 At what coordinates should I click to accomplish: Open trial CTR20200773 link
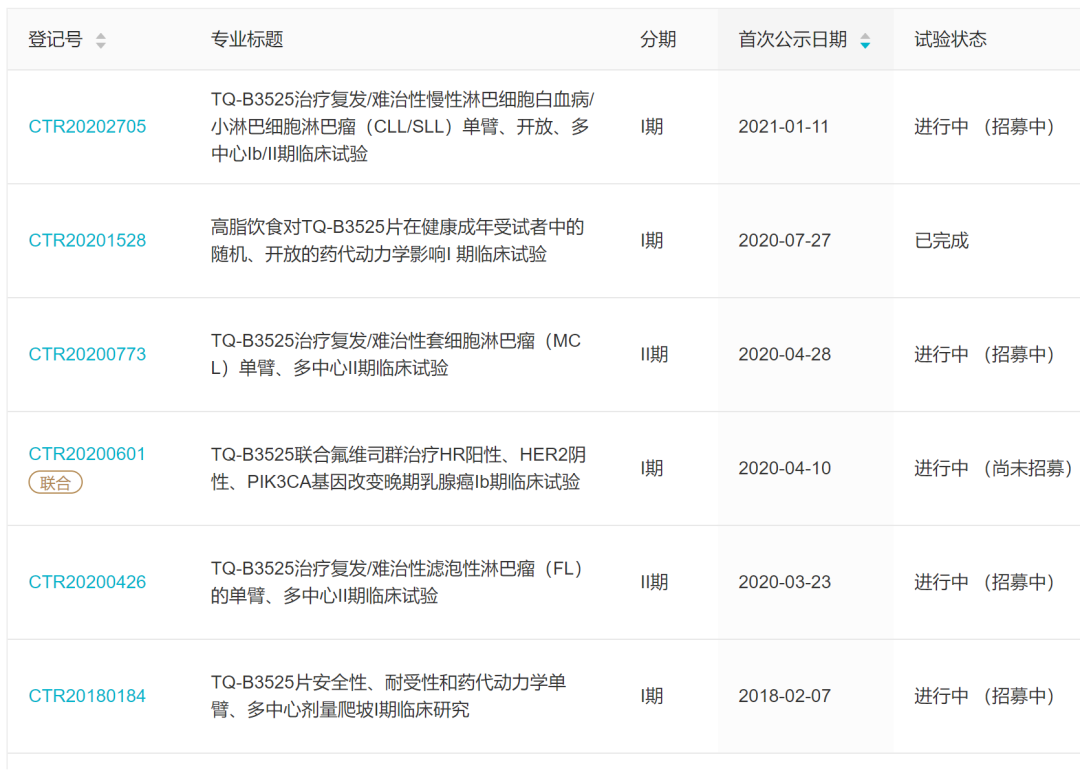(87, 354)
